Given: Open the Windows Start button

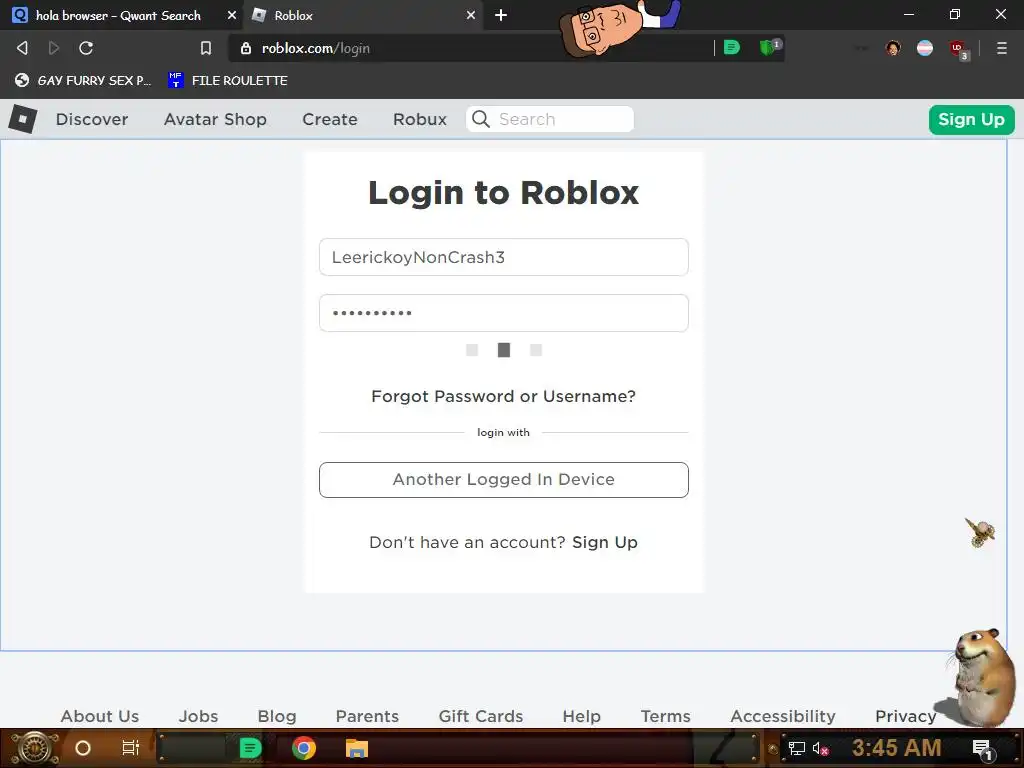Looking at the screenshot, I should tap(34, 748).
